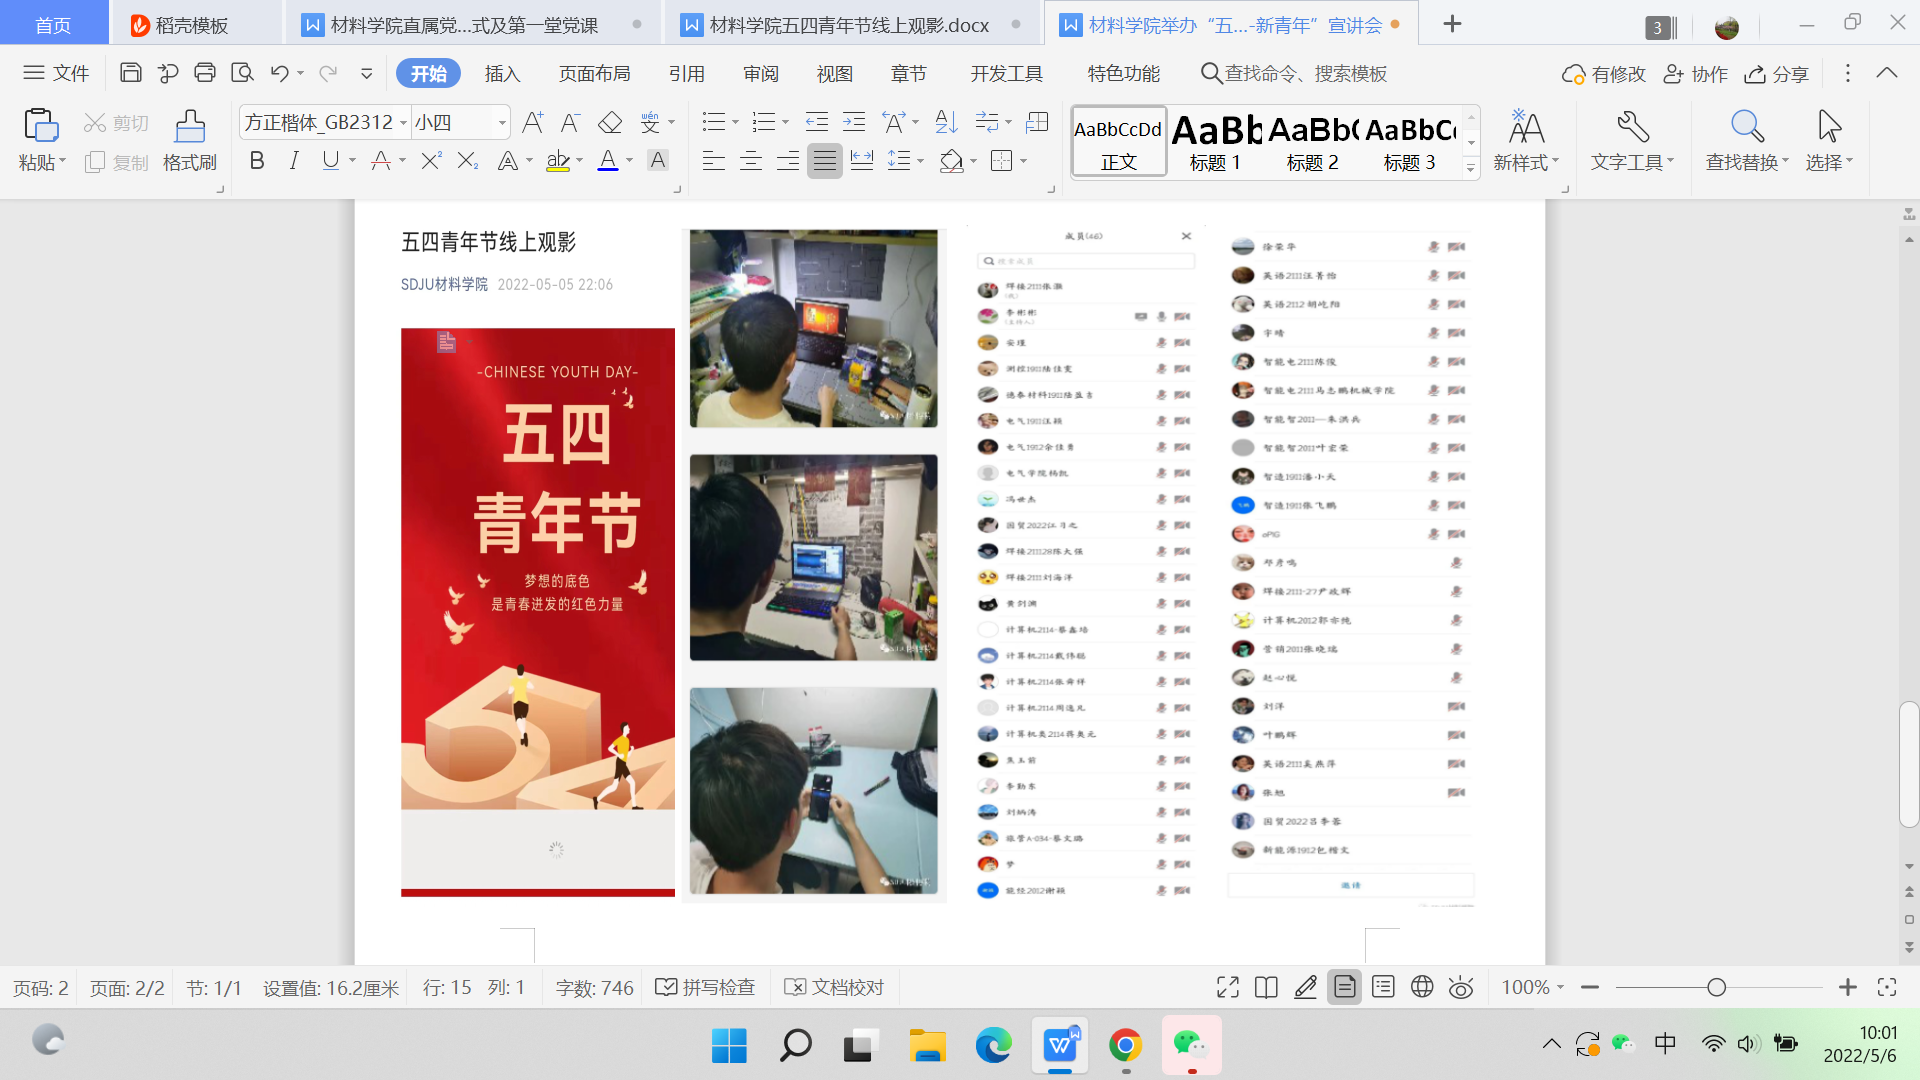Image resolution: width=1920 pixels, height=1080 pixels.
Task: Toggle spell check (拼写检查) in status bar
Action: pos(705,988)
